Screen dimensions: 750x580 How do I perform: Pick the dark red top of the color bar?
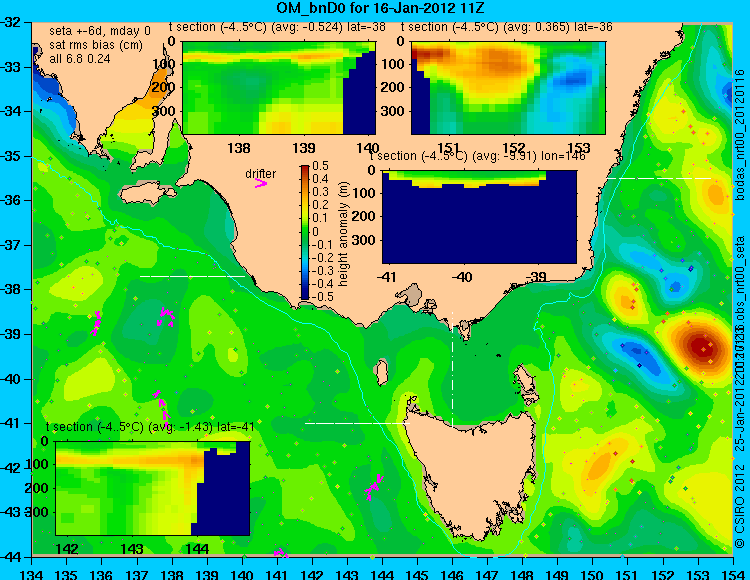tap(305, 168)
